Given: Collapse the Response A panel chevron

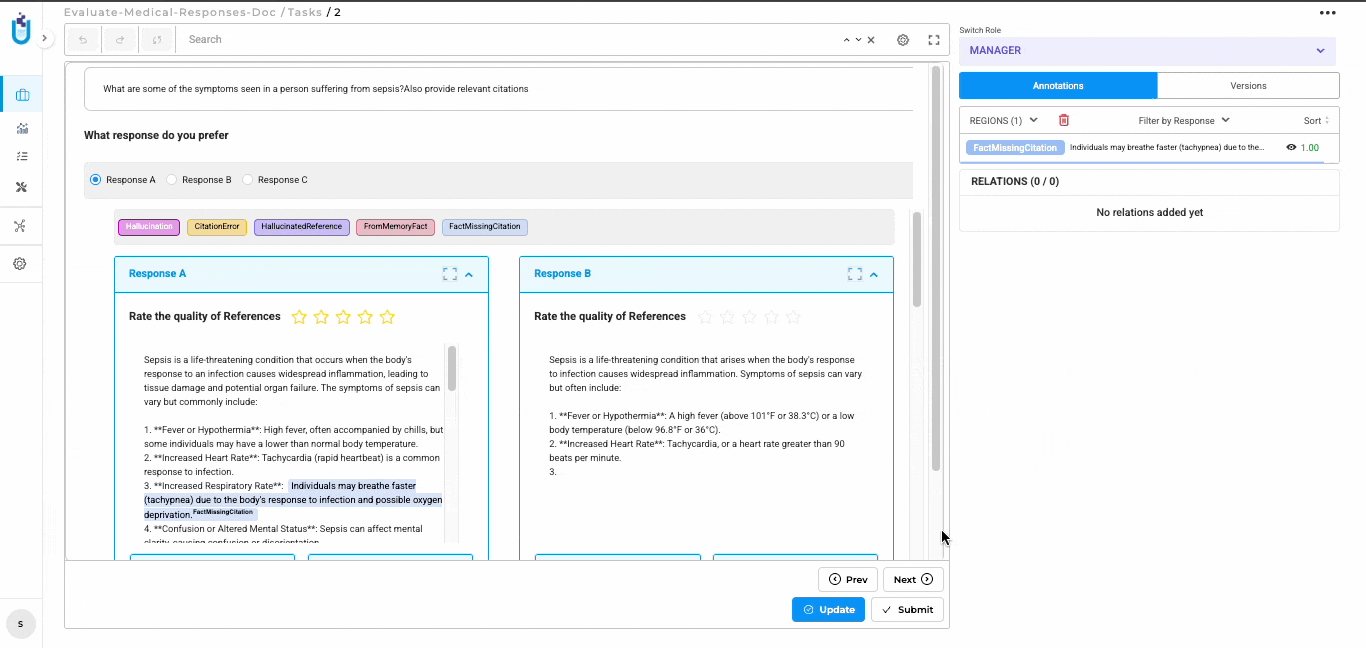Looking at the screenshot, I should [x=469, y=274].
